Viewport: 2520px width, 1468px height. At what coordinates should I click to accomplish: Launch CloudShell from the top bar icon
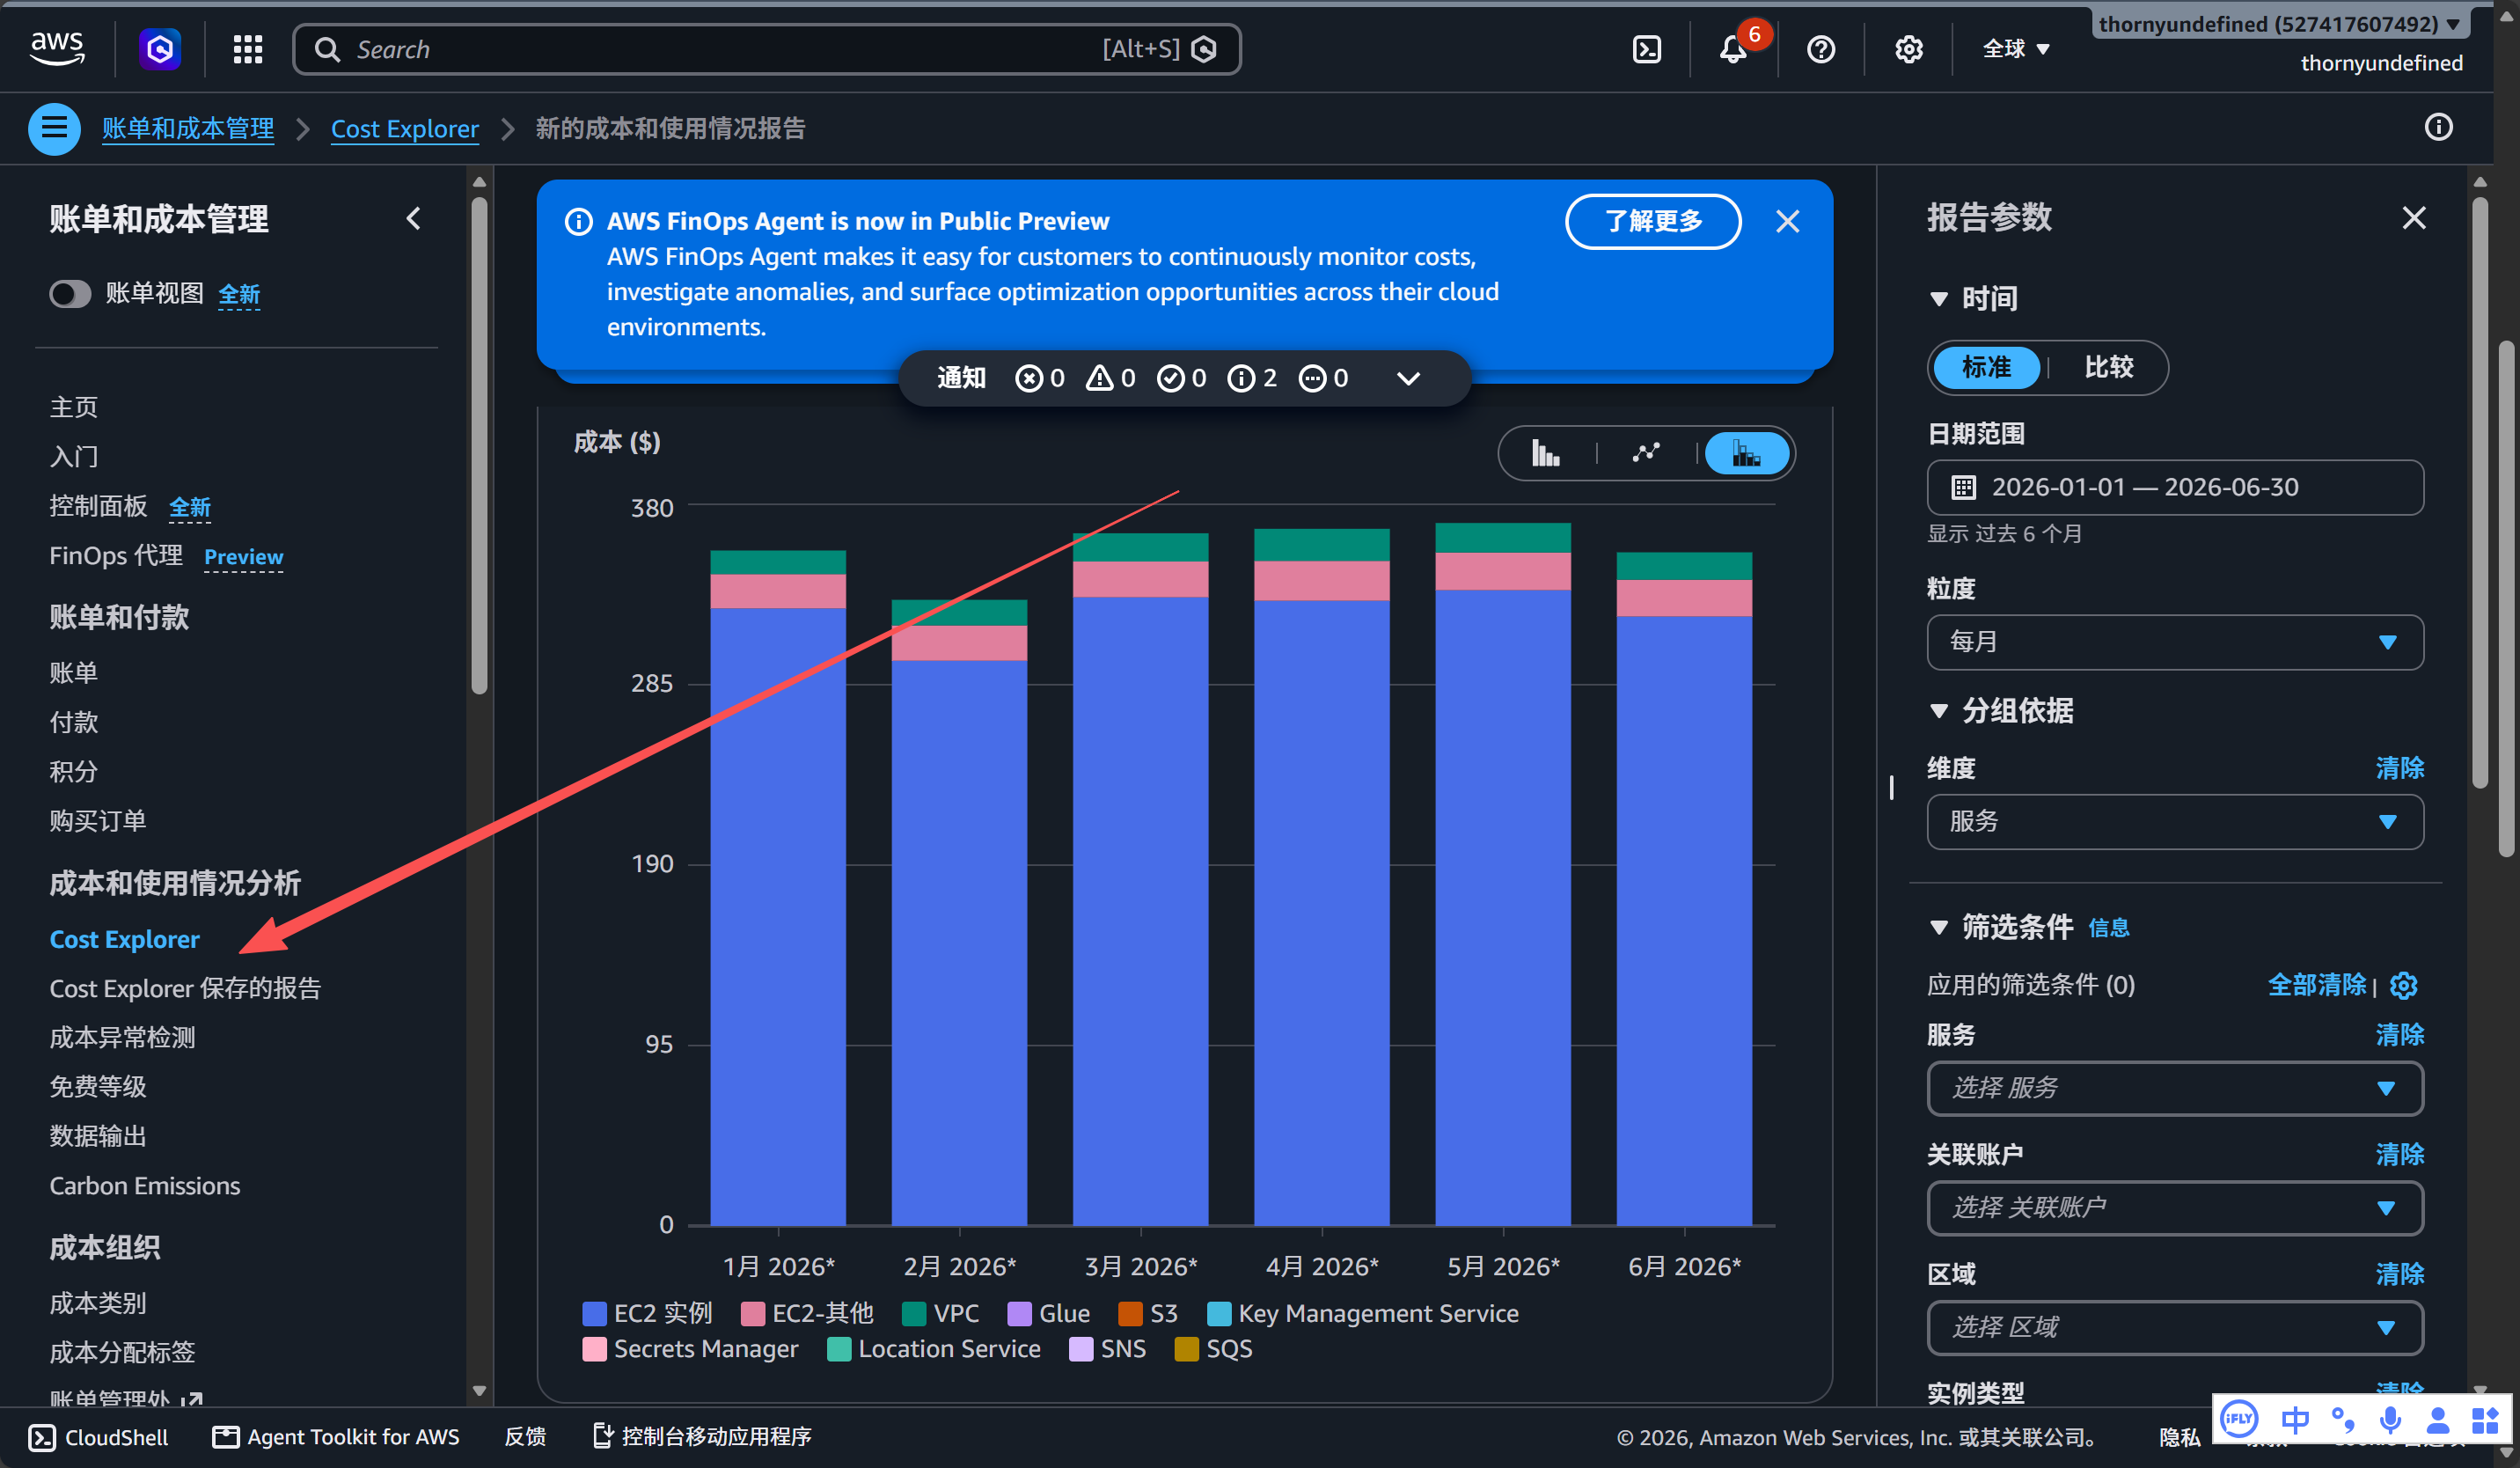coord(1646,49)
